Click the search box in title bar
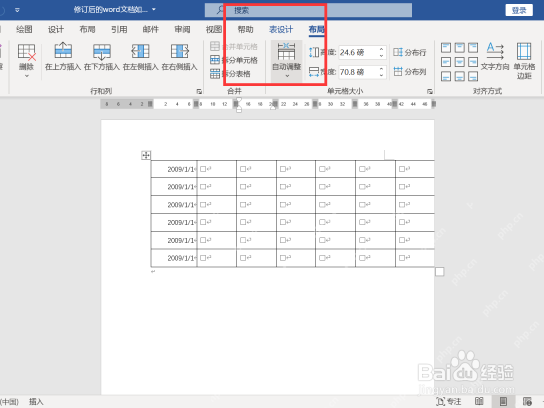Image resolution: width=544 pixels, height=408 pixels. [308, 10]
